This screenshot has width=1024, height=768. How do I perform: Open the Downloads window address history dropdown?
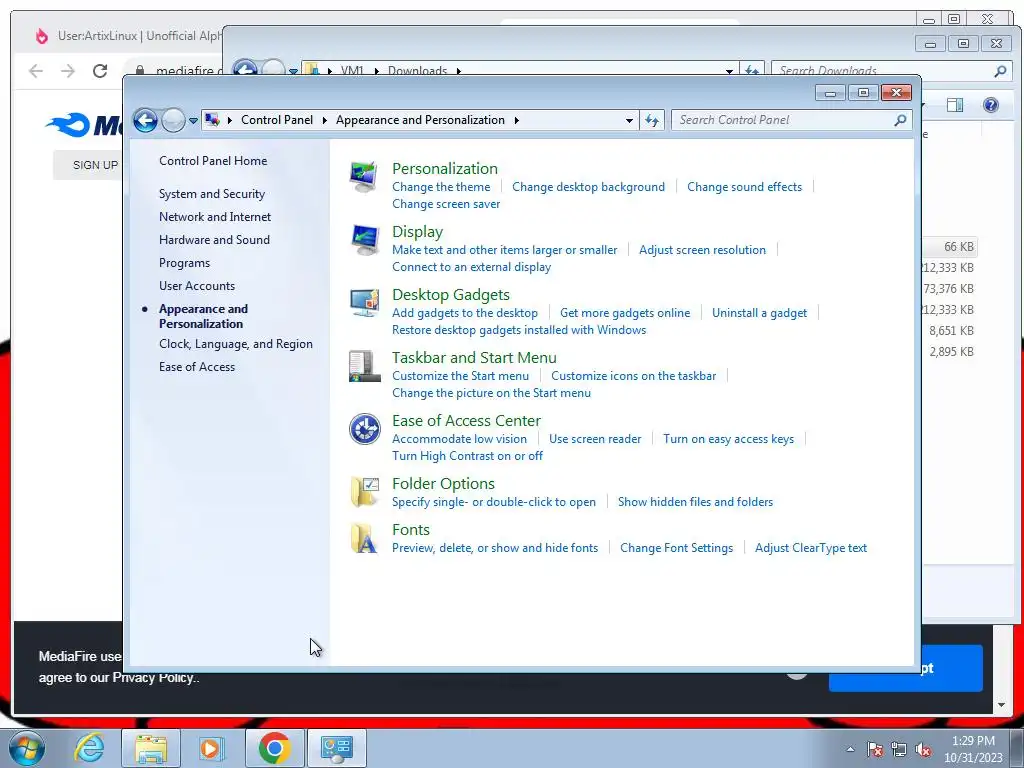tap(729, 71)
